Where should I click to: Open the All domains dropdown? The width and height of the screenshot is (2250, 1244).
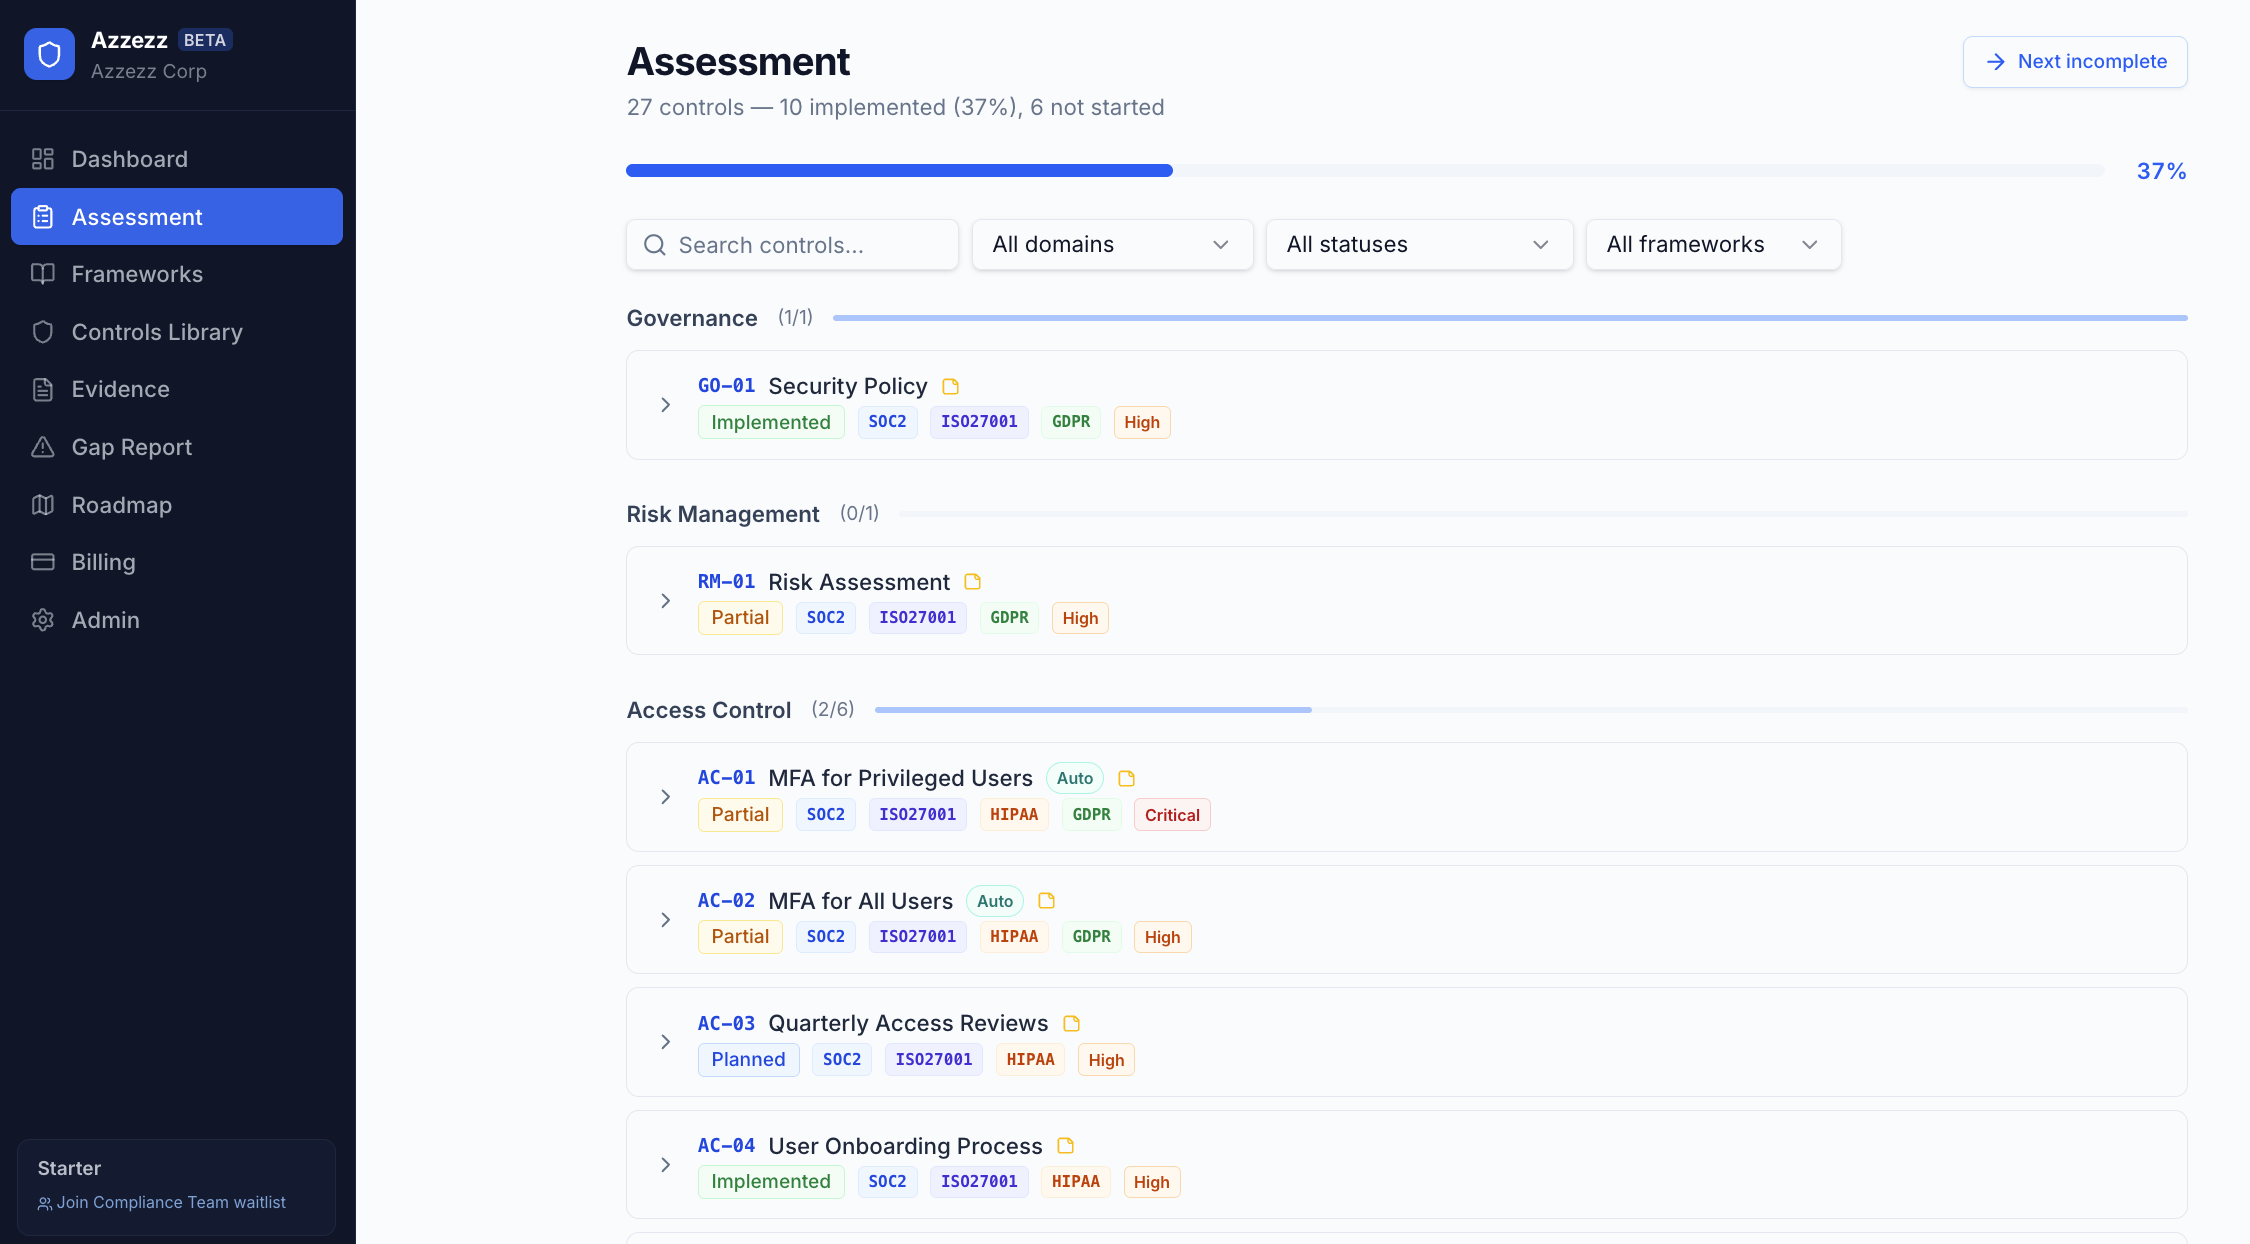tap(1112, 245)
